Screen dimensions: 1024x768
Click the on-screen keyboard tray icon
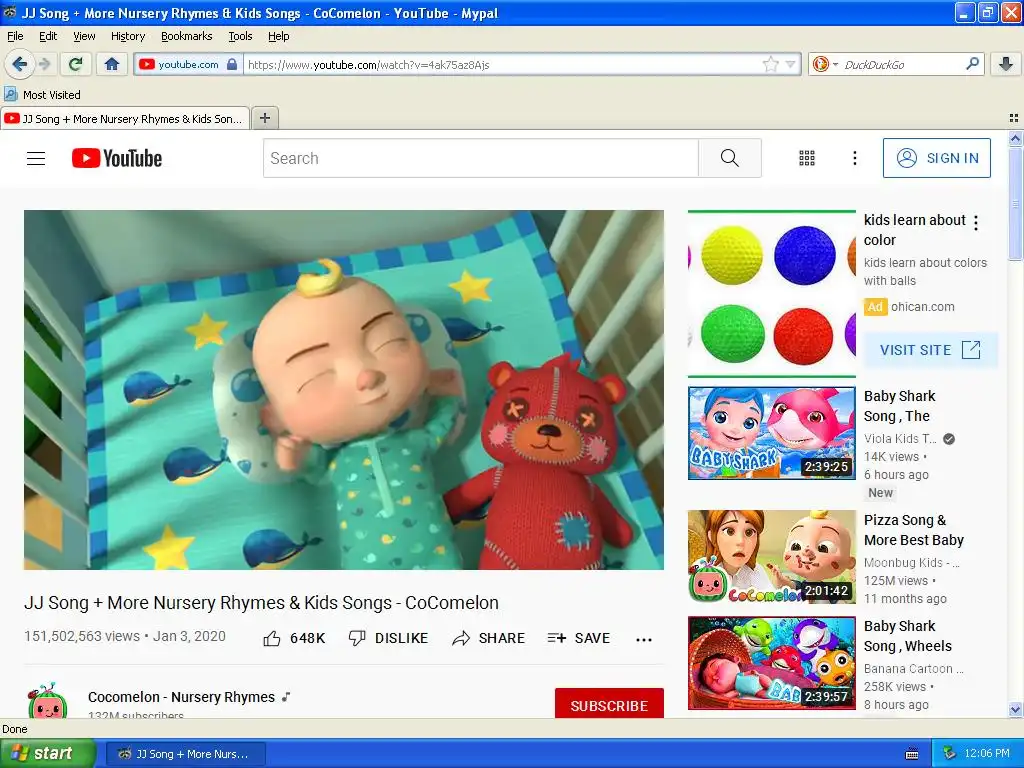point(912,754)
